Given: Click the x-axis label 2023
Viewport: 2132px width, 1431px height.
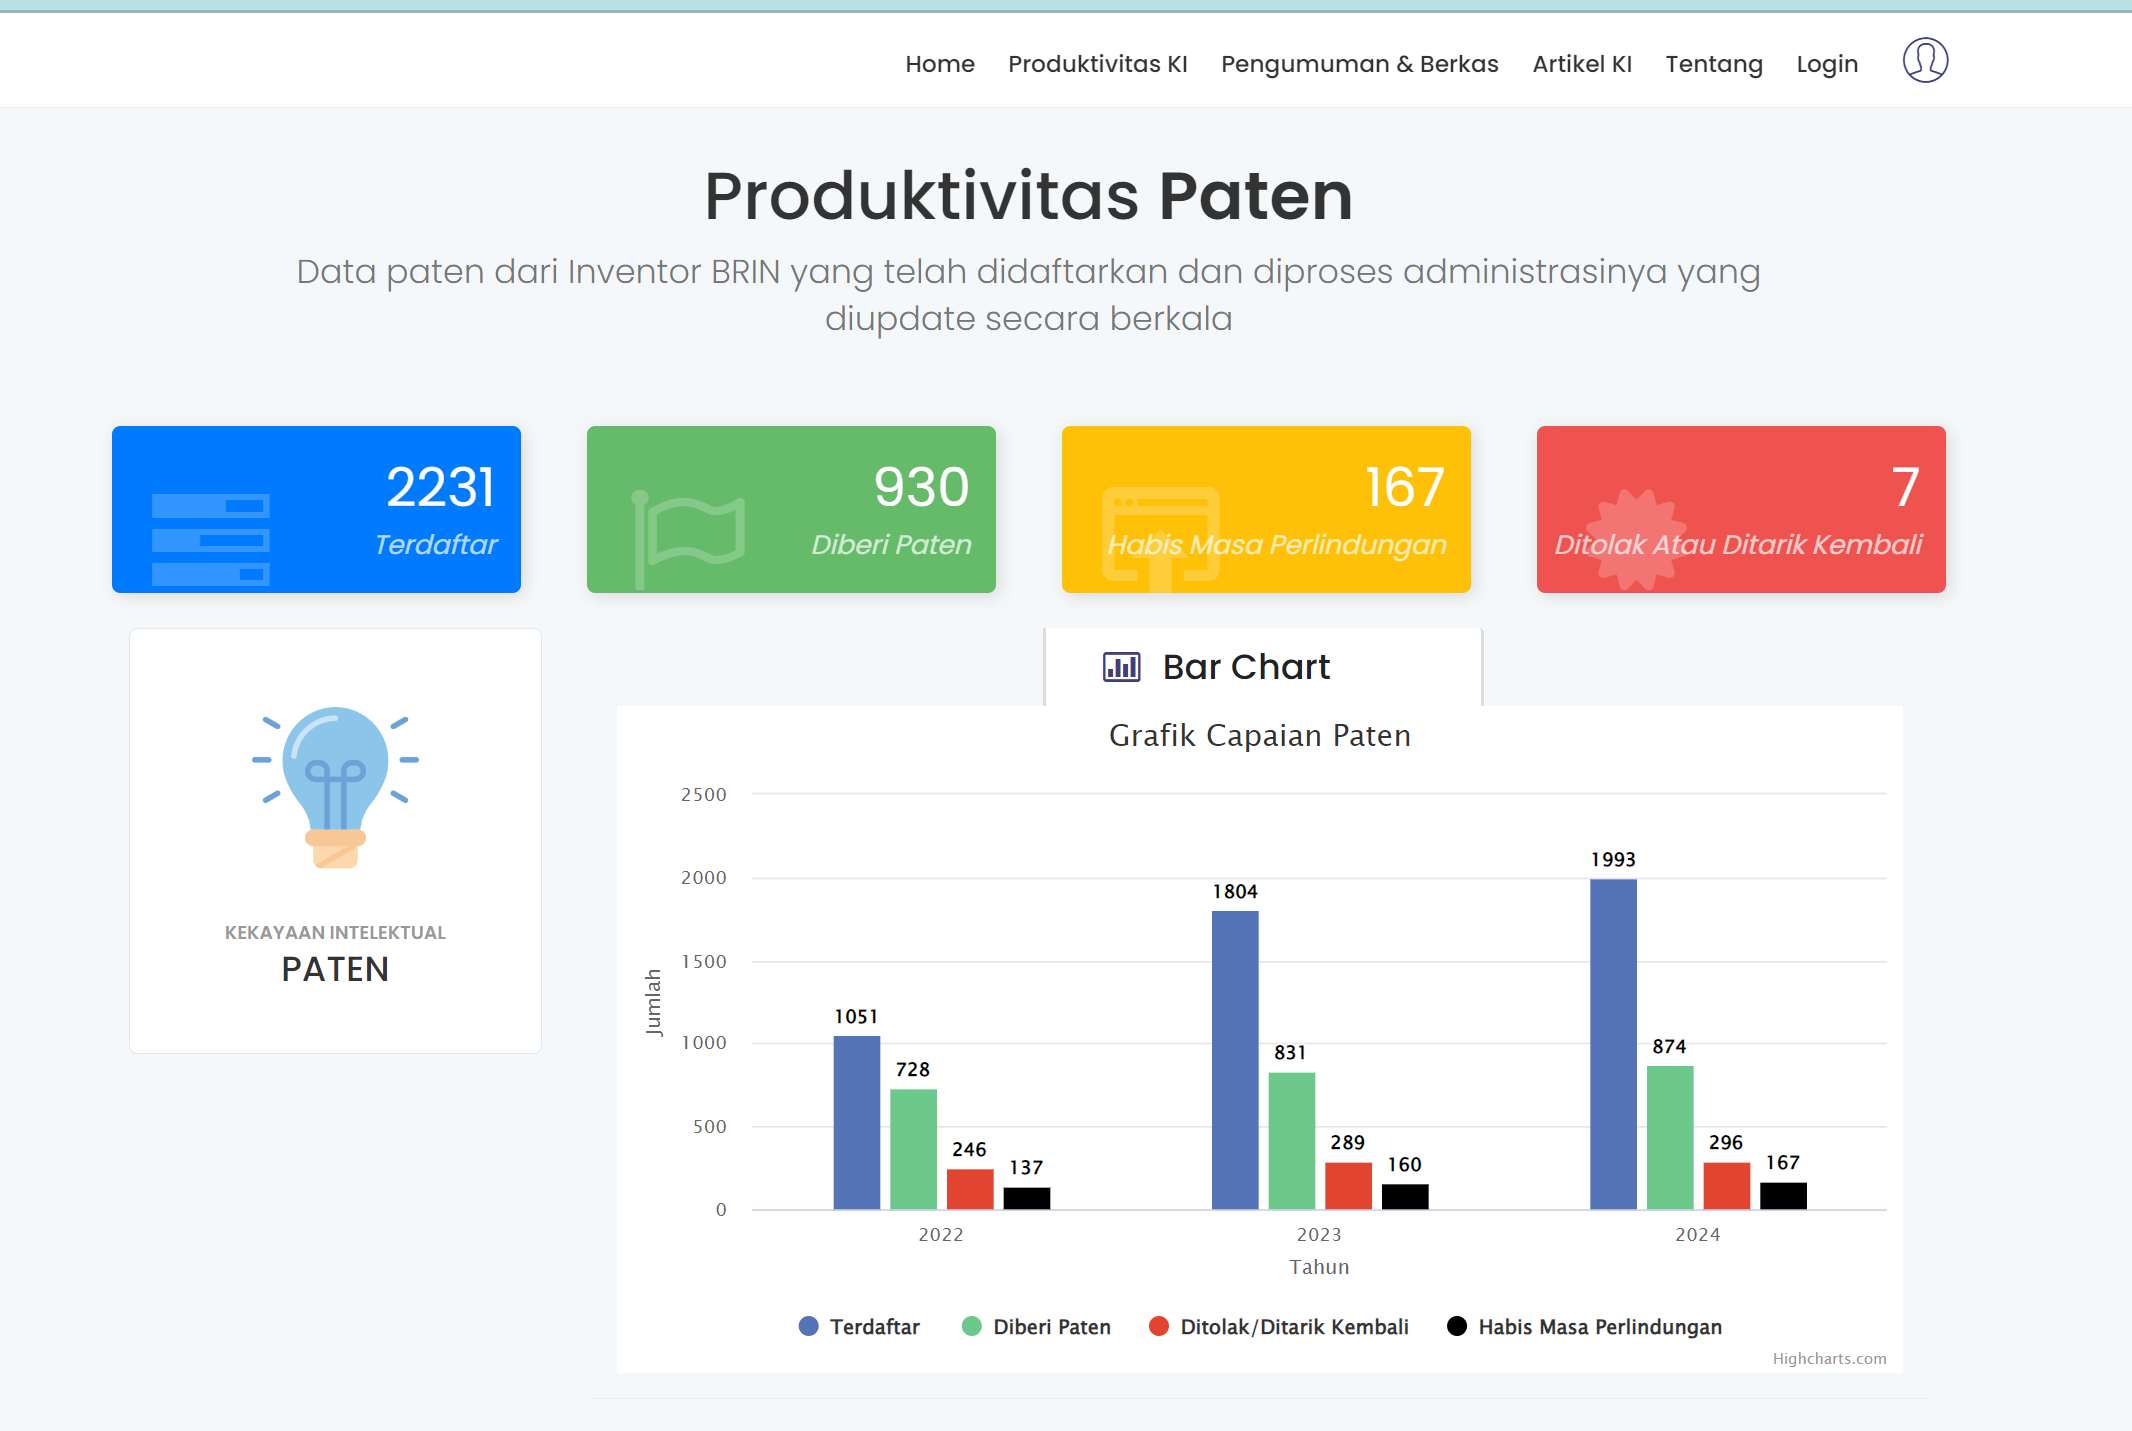Looking at the screenshot, I should click(1319, 1235).
